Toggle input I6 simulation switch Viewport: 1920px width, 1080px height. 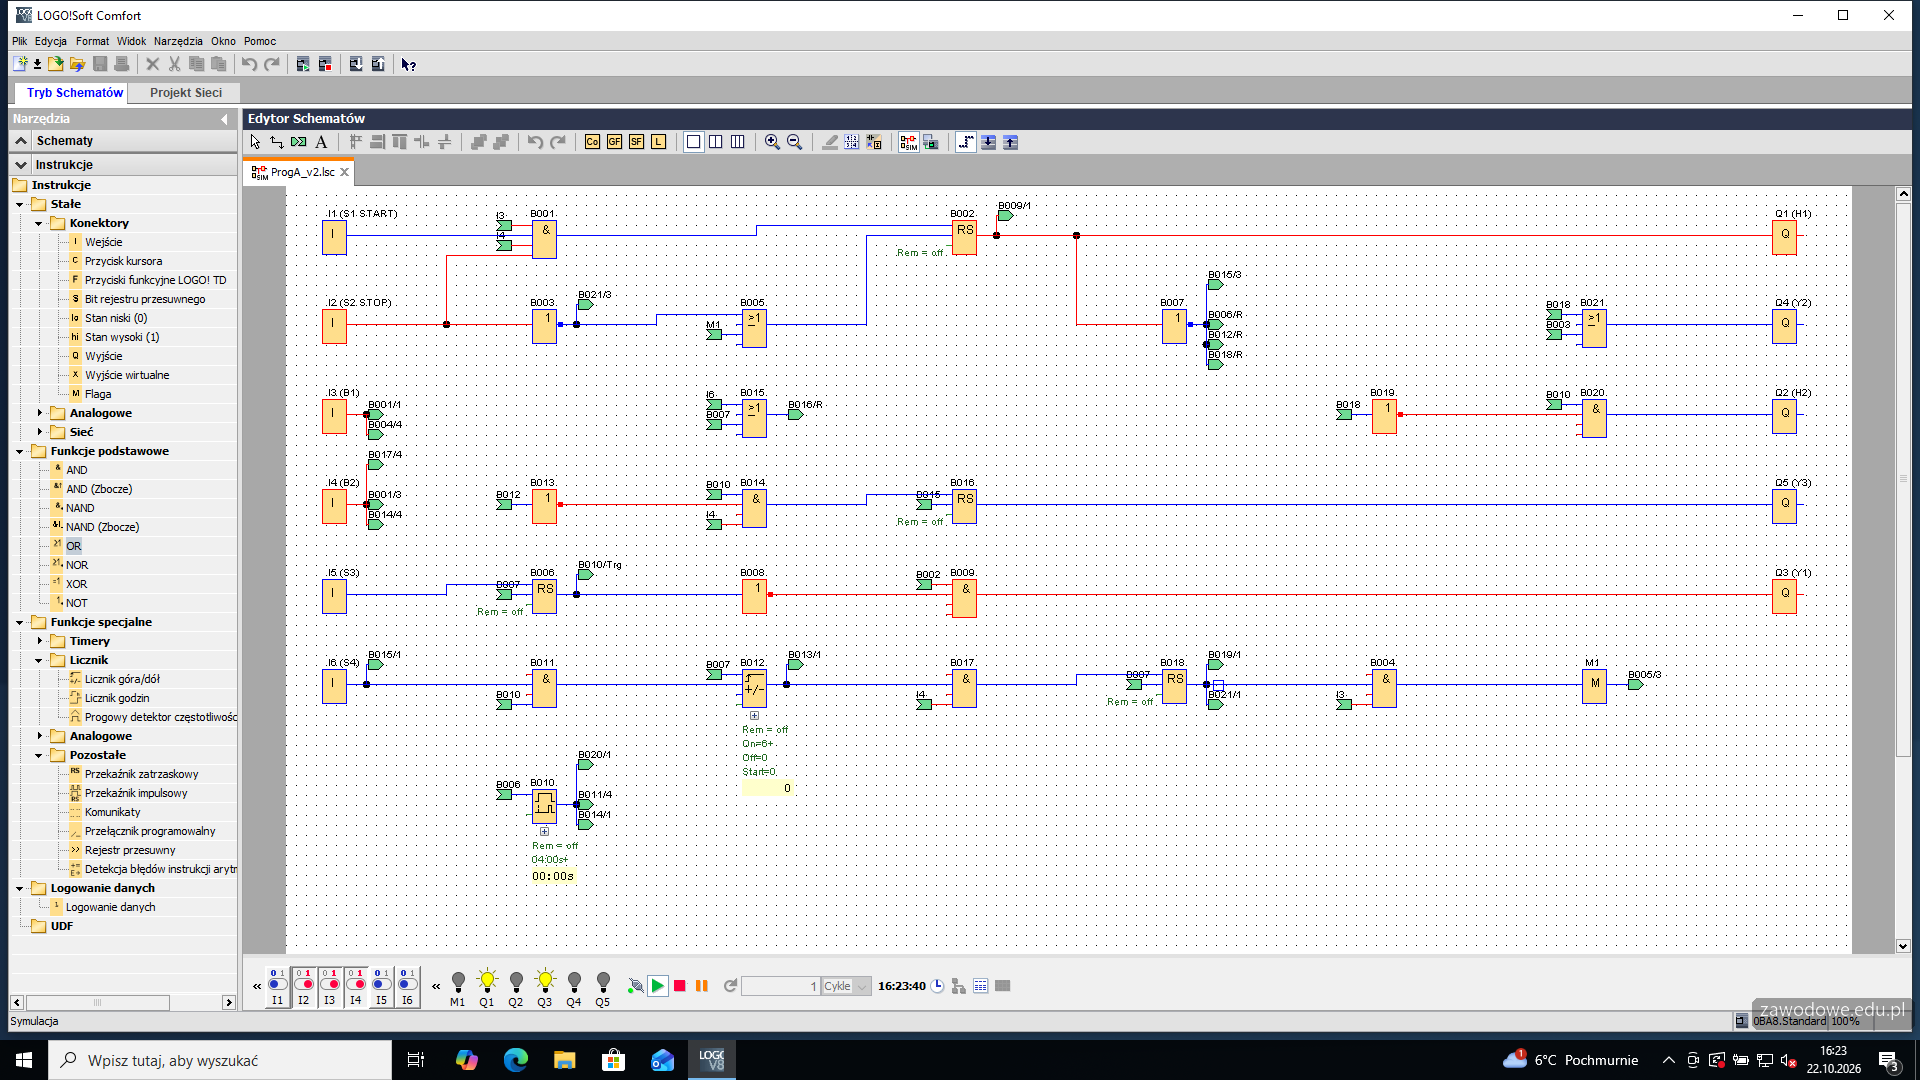click(x=407, y=986)
